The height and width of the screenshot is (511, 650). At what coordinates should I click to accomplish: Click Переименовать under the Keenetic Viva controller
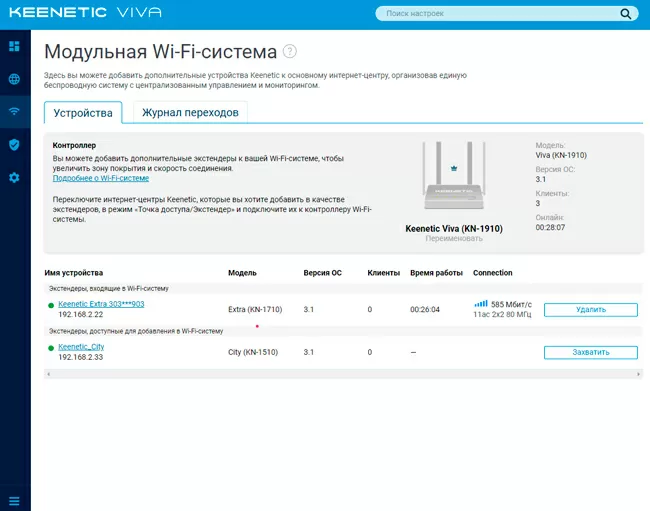(453, 239)
